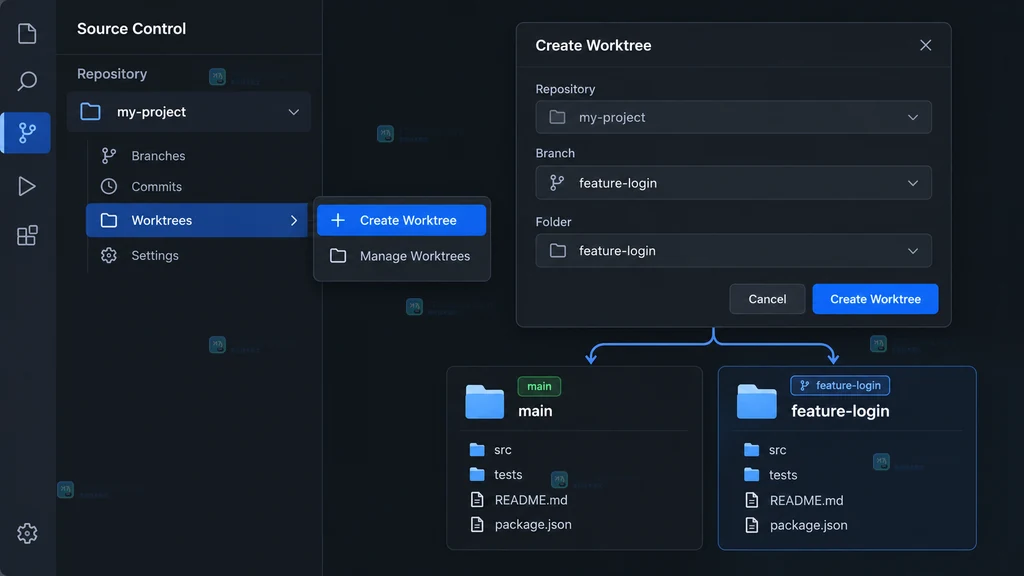The height and width of the screenshot is (576, 1024).
Task: Click tests label in main card
Action: (x=508, y=475)
